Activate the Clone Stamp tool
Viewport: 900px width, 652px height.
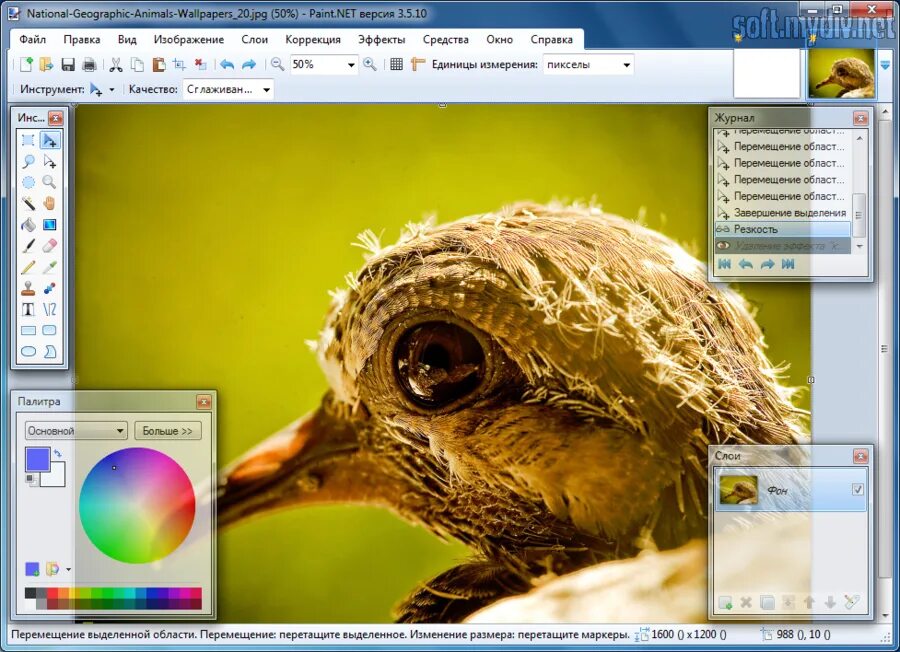click(x=28, y=288)
